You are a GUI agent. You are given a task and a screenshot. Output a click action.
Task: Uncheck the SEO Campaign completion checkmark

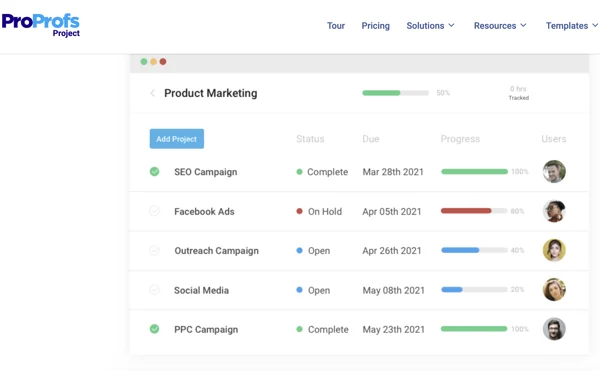[x=154, y=171]
